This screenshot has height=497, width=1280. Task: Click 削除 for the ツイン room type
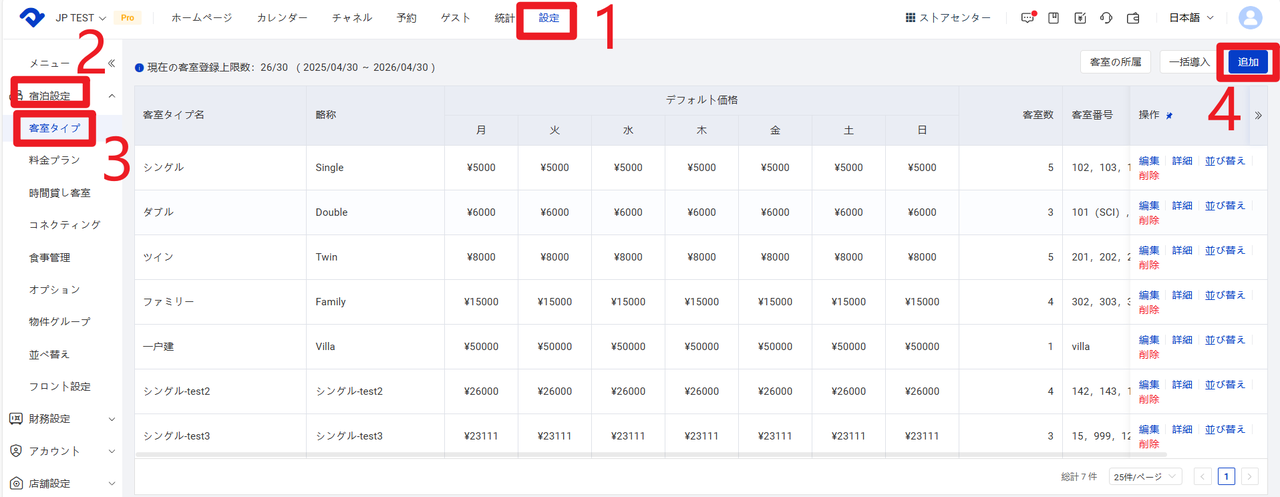click(1149, 265)
